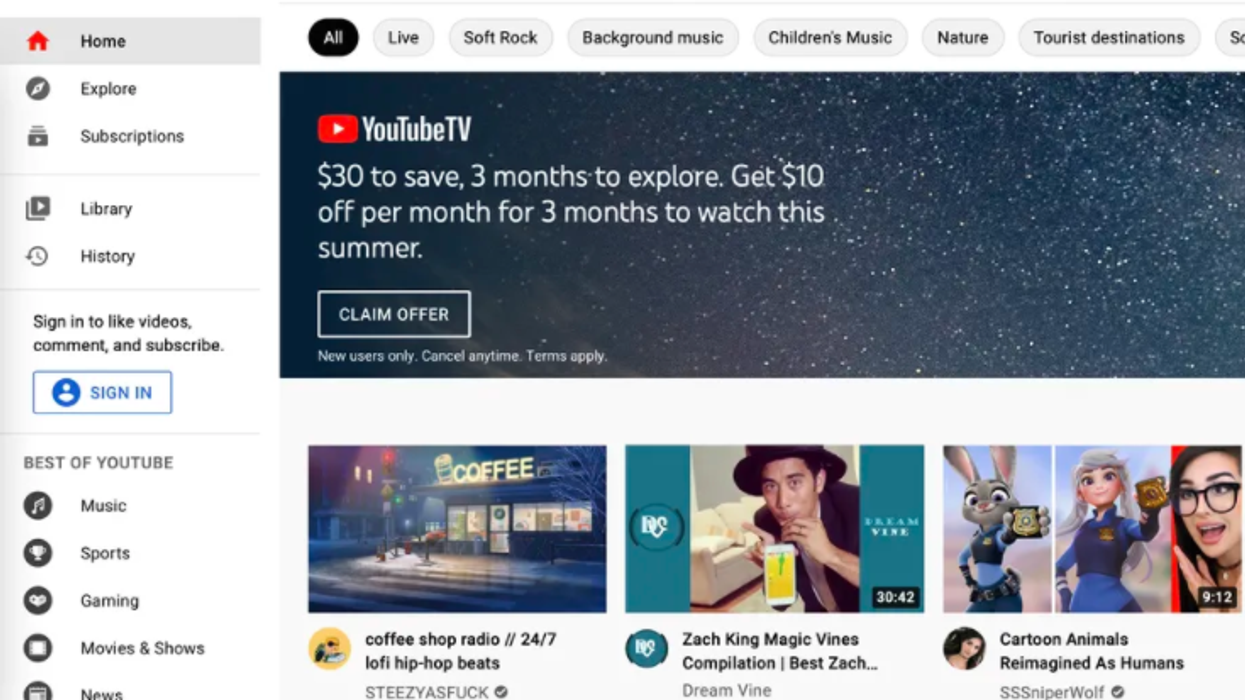Image resolution: width=1245 pixels, height=700 pixels.
Task: Click the CLAIM OFFER button
Action: coord(394,314)
